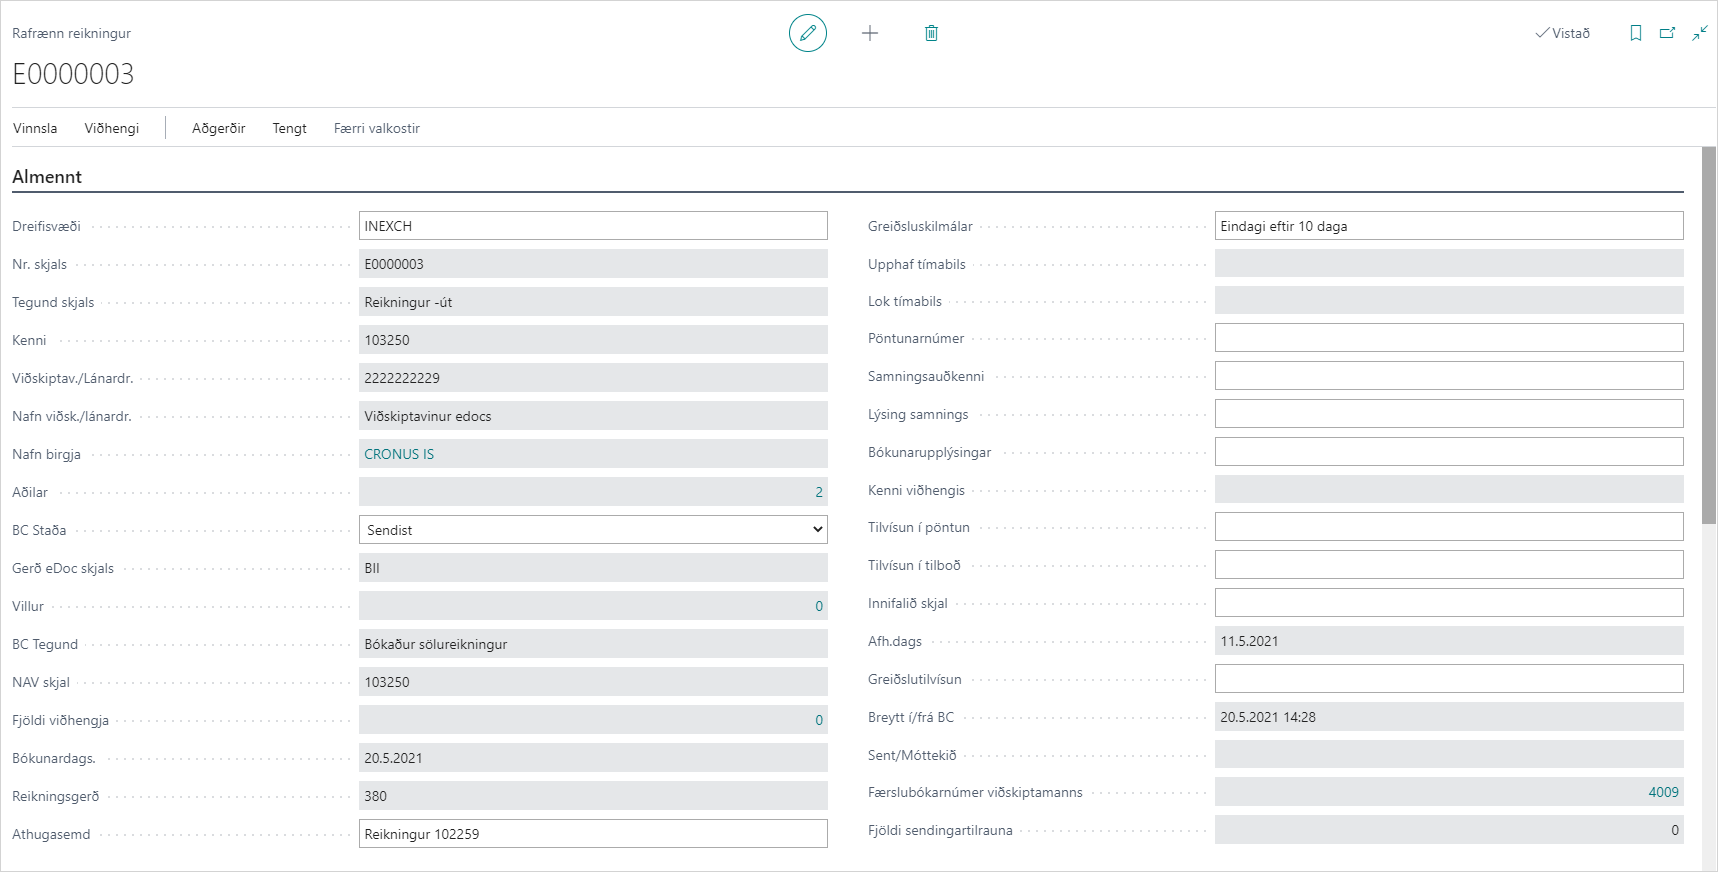Click the Samningsauðkenni input field
Viewport: 1718px width, 872px height.
[1449, 376]
